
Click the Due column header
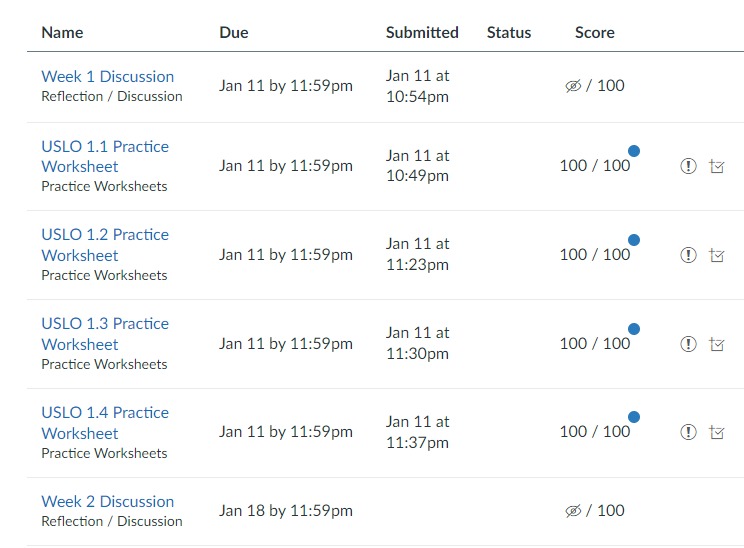[233, 32]
